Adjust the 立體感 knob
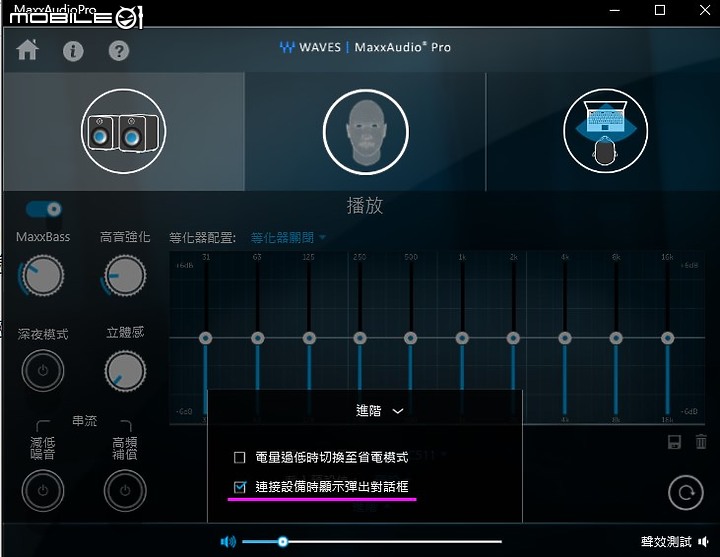Screen dimensions: 720x557 [125, 371]
